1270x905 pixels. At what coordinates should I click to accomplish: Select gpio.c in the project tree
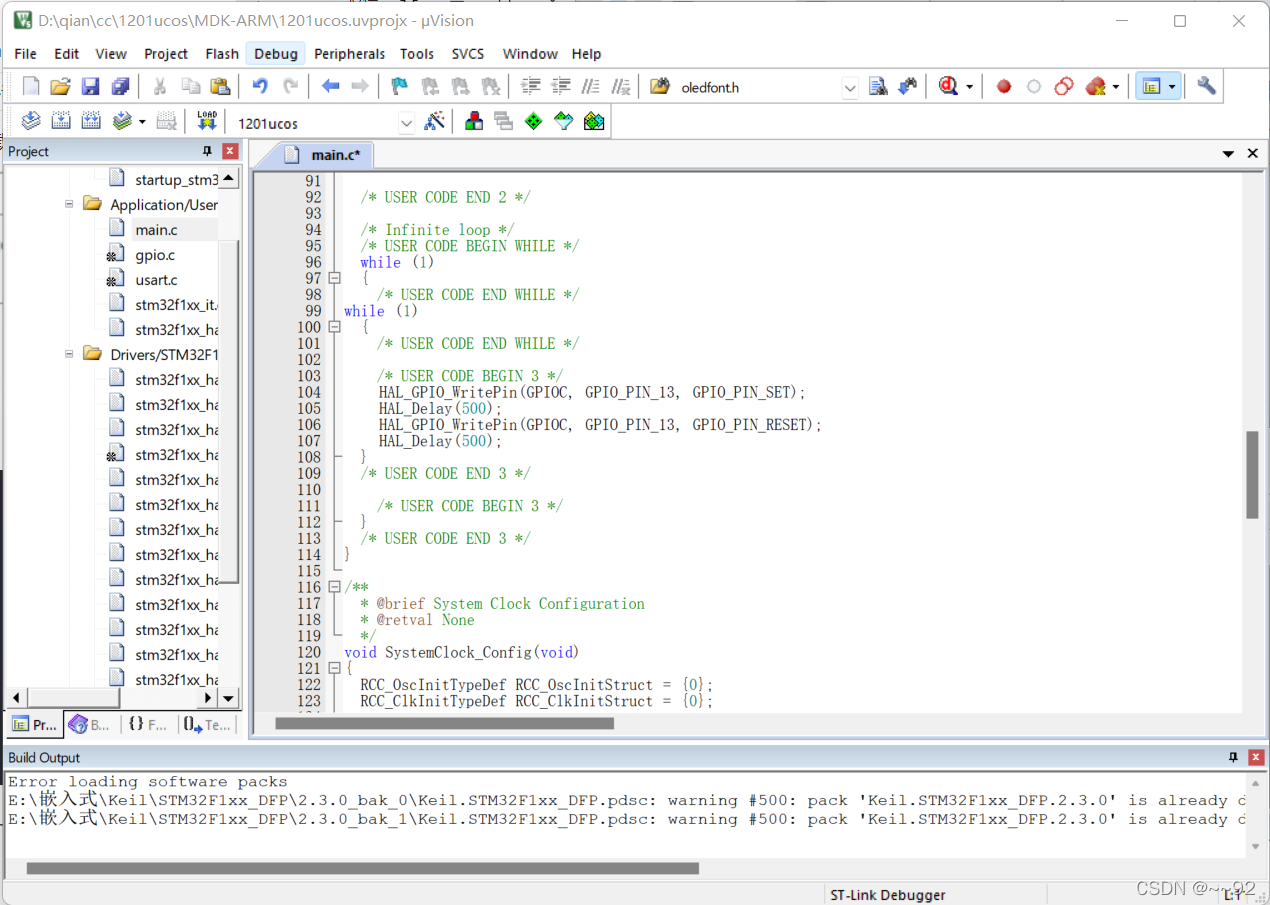(x=155, y=255)
